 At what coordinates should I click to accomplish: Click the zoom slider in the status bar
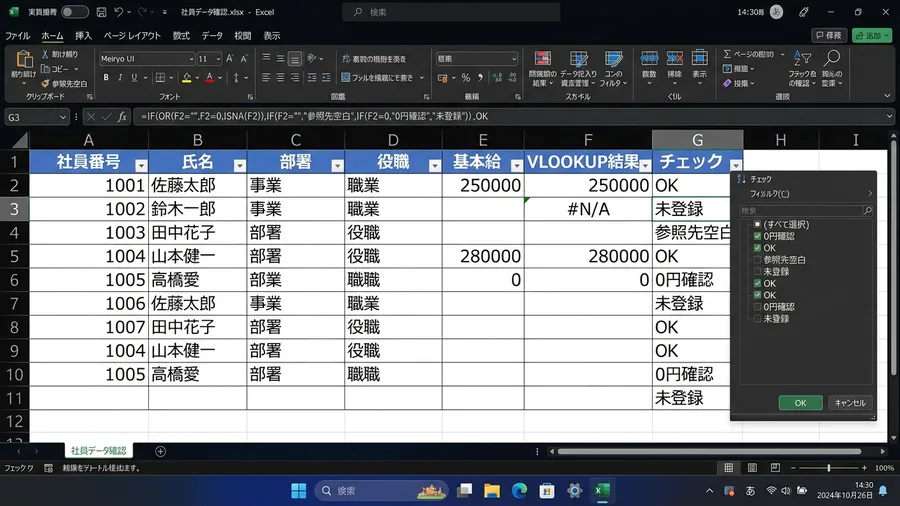tap(828, 468)
